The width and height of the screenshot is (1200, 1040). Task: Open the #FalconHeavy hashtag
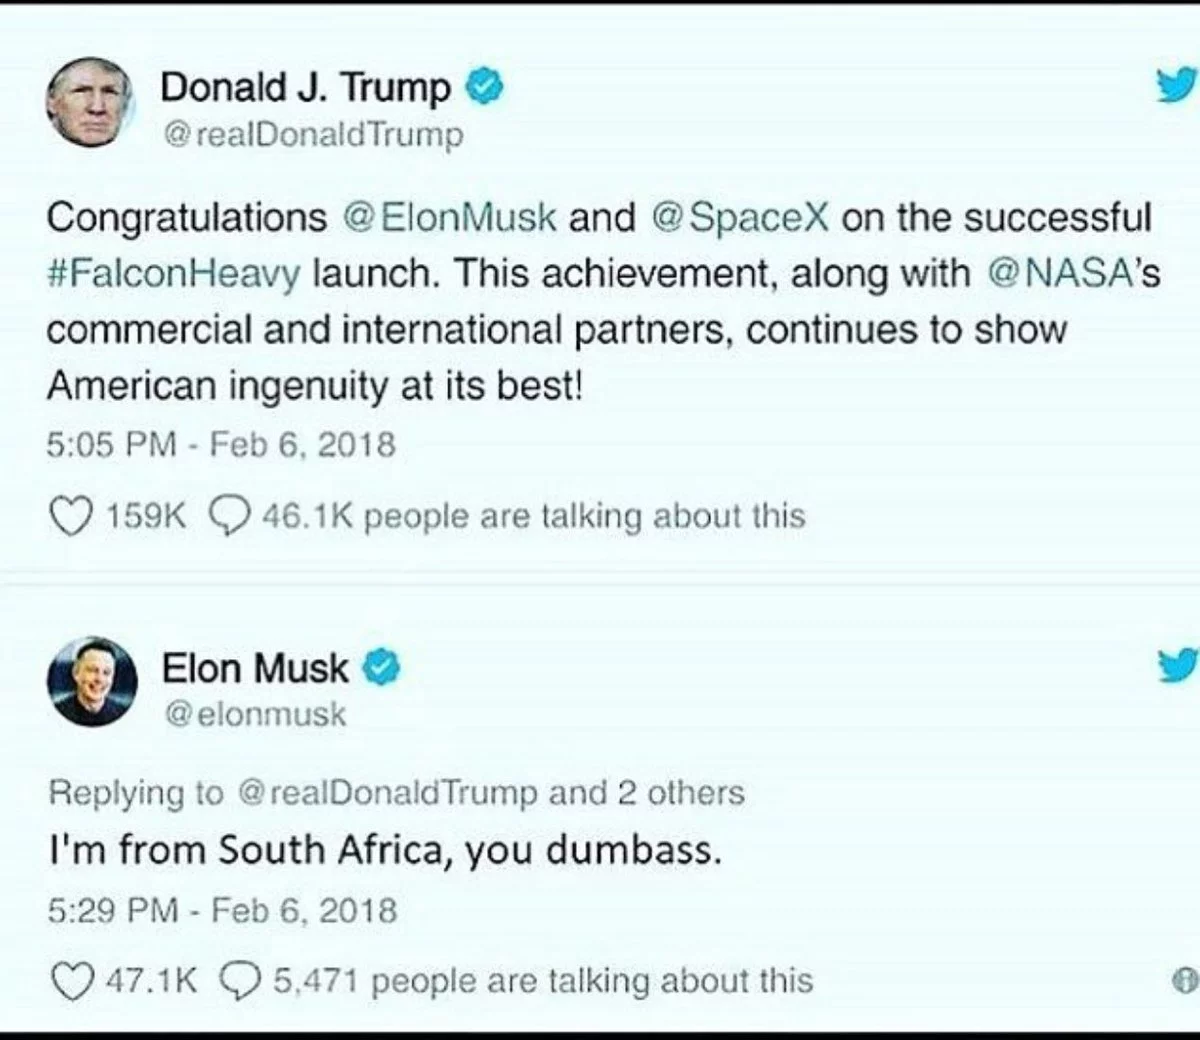click(173, 274)
